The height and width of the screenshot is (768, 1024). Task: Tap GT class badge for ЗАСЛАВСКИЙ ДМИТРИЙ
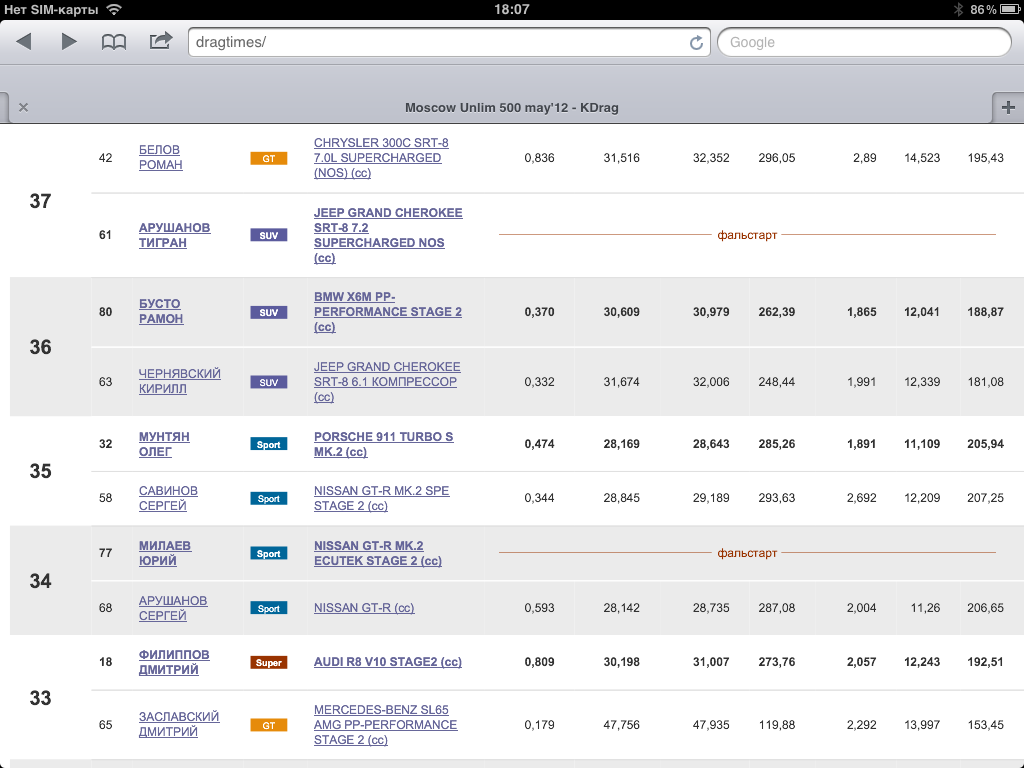point(268,725)
